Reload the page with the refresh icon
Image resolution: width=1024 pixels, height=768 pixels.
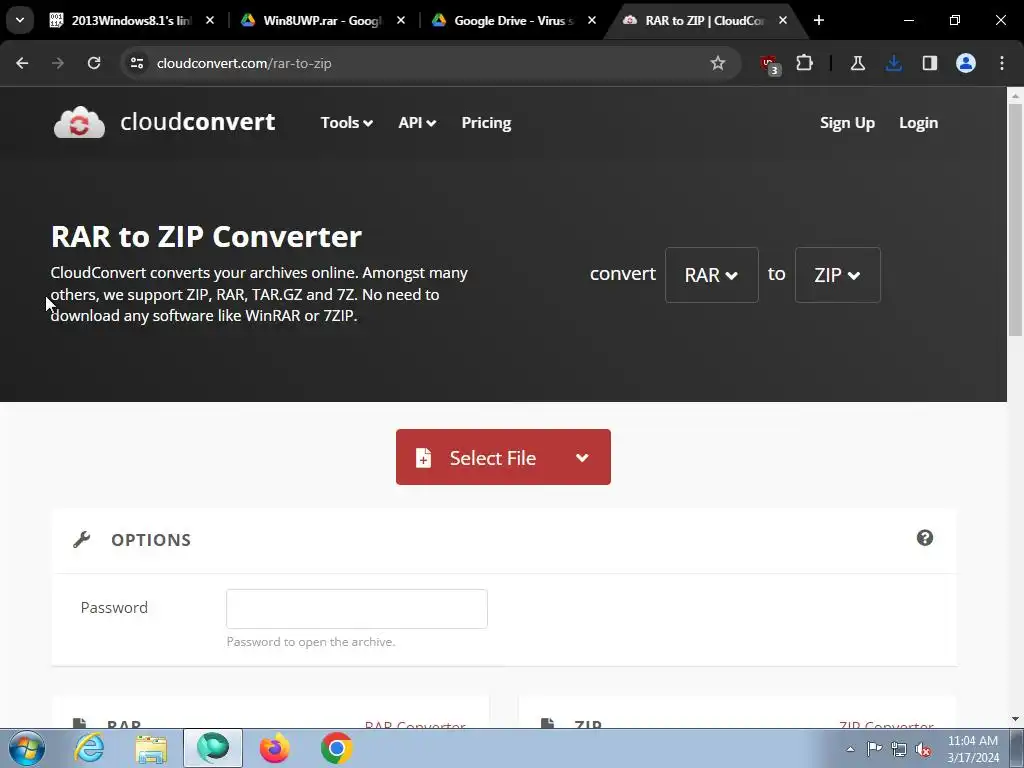pyautogui.click(x=94, y=63)
